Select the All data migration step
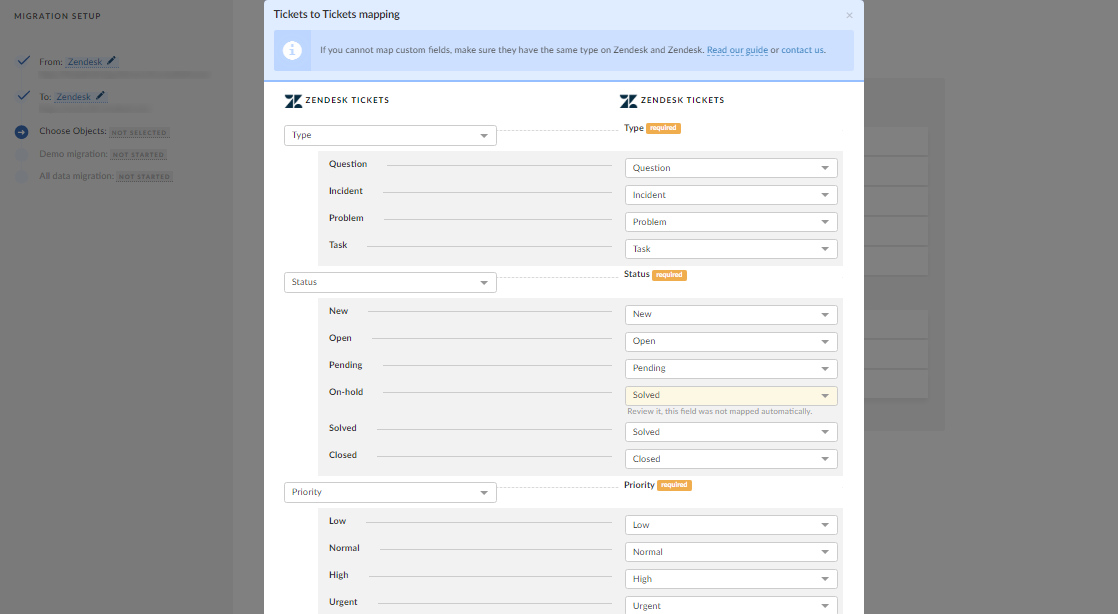 point(77,176)
